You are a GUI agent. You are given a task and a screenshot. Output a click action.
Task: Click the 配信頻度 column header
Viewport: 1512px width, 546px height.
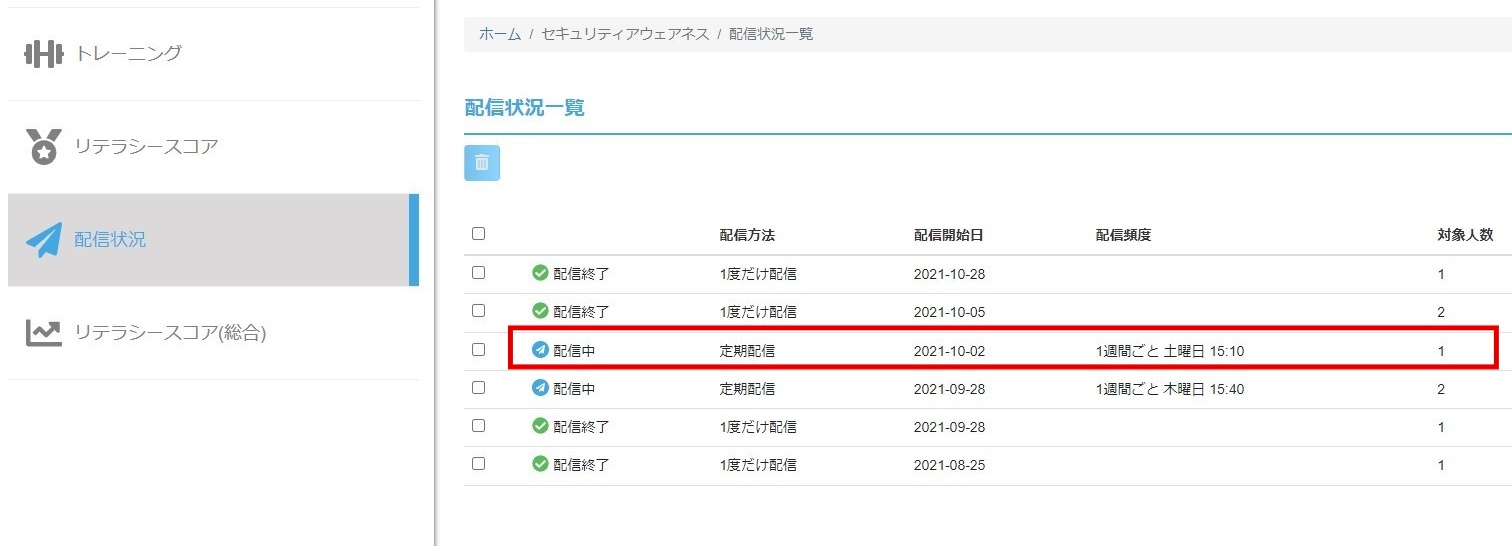pos(1123,235)
